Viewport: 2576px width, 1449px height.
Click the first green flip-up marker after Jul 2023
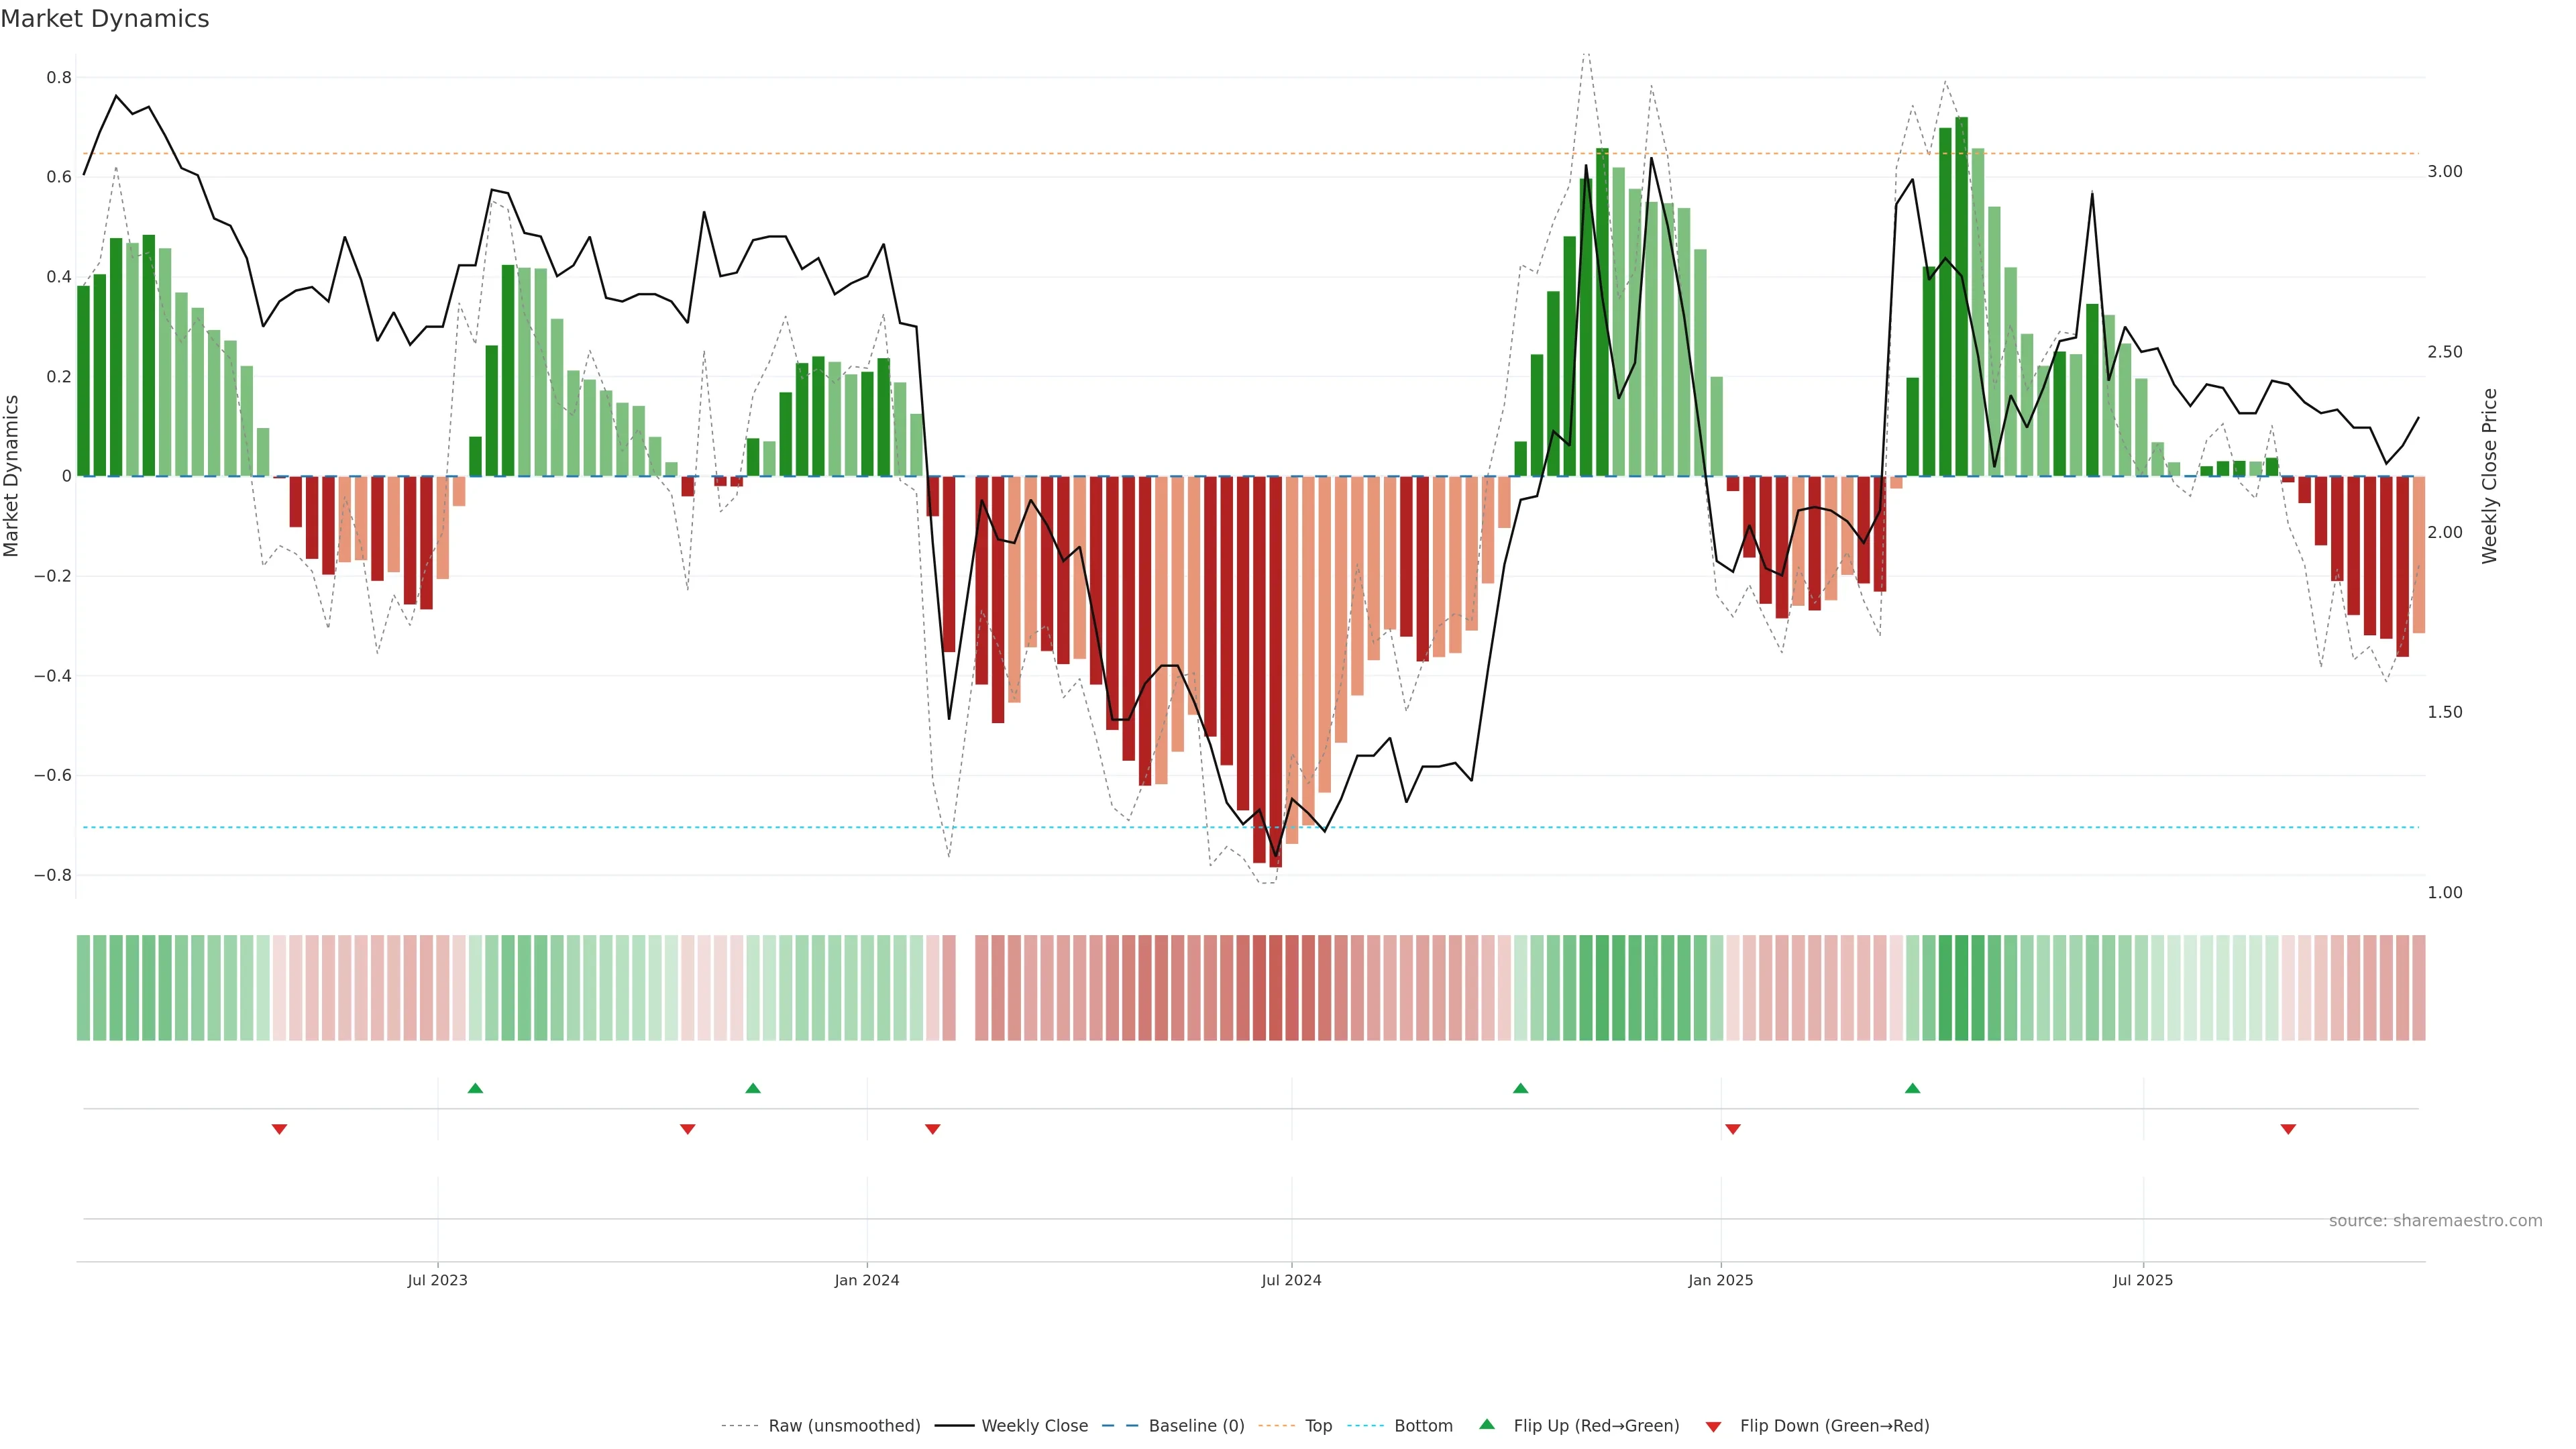475,1088
